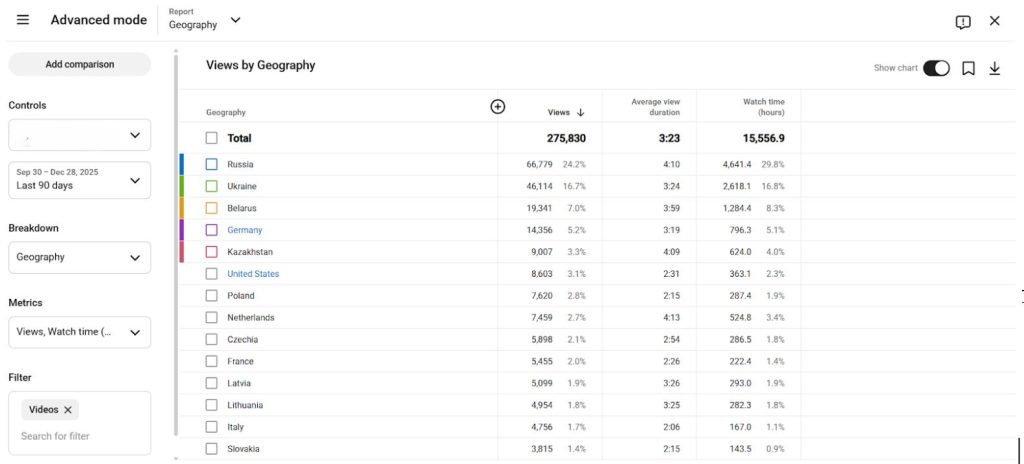Click the send feedback icon
The width and height of the screenshot is (1024, 464).
pos(963,22)
